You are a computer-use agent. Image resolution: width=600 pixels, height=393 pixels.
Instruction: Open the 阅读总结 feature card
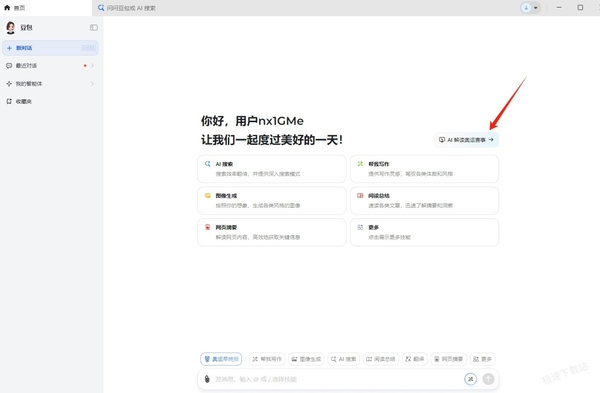[x=424, y=201]
